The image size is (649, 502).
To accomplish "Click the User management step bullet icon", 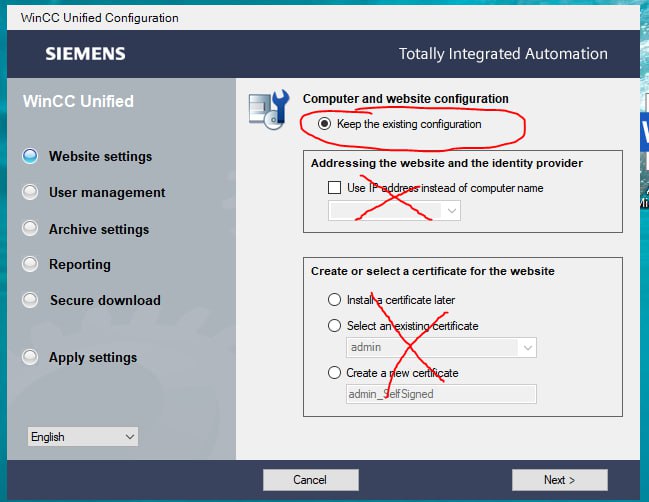I will [x=30, y=192].
